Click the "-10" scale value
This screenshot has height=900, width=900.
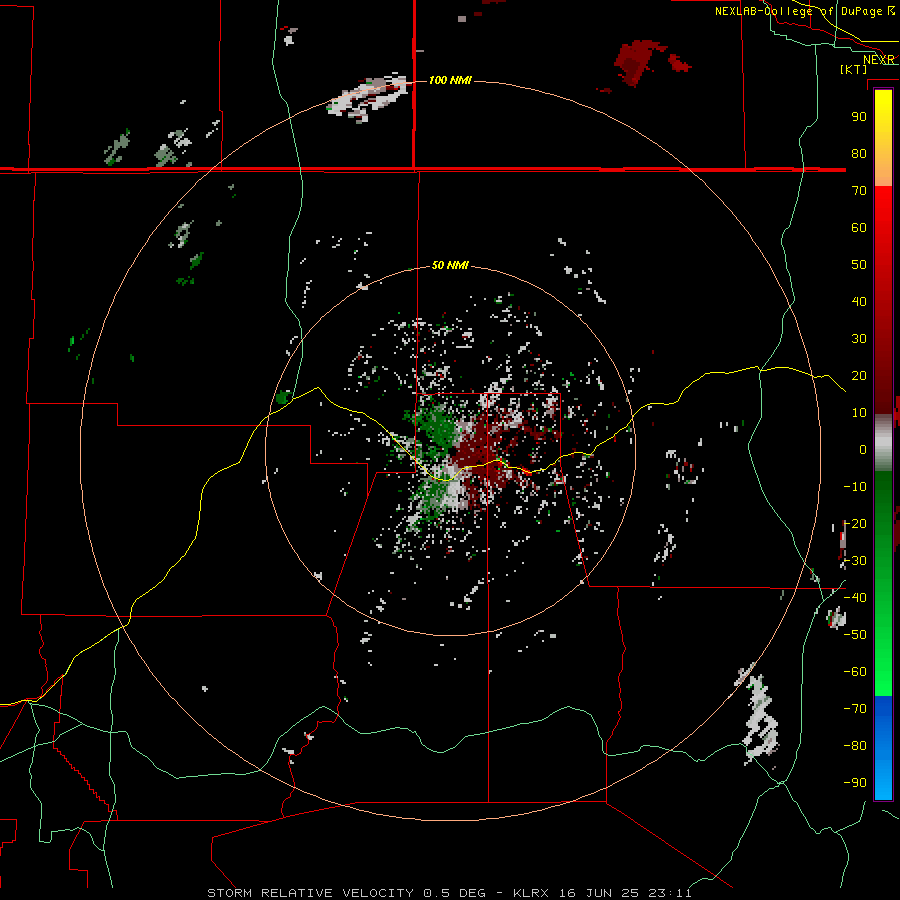click(x=855, y=487)
